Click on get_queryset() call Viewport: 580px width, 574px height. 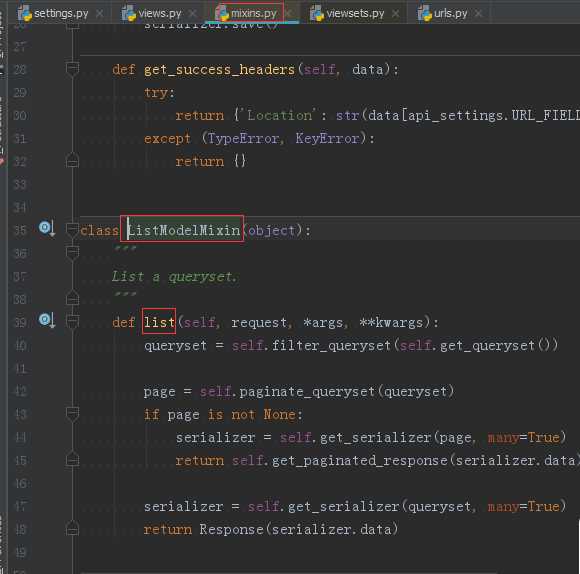tap(495, 345)
